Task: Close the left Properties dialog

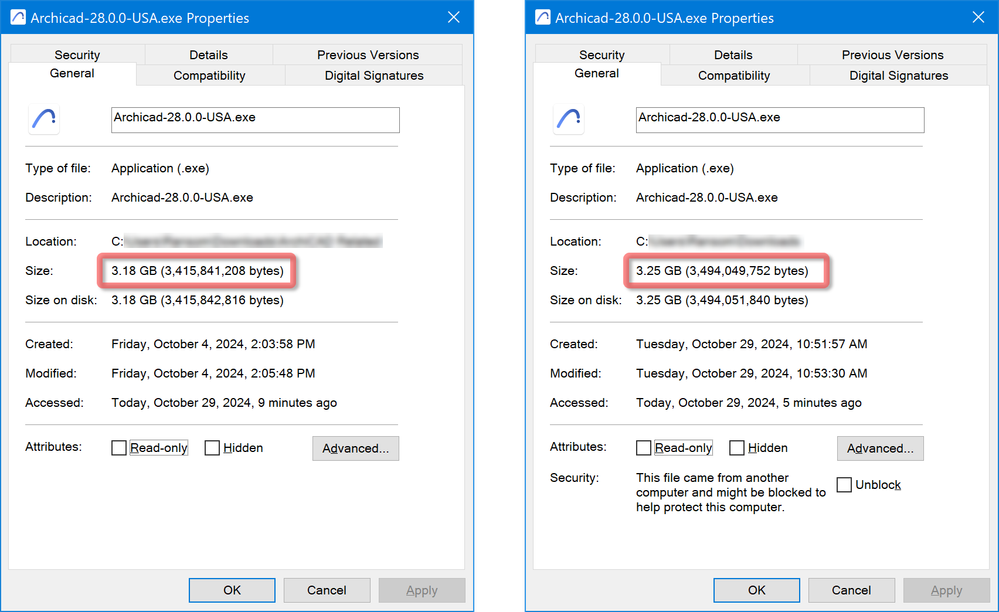Action: tap(454, 17)
